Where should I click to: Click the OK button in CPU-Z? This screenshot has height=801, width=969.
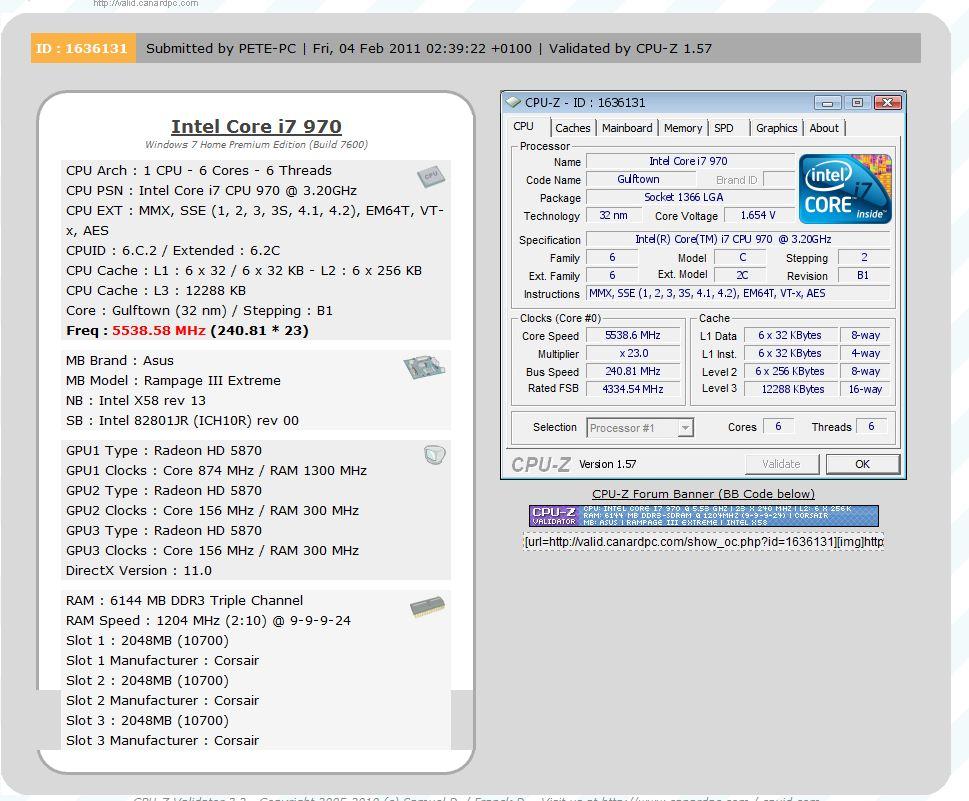tap(863, 464)
